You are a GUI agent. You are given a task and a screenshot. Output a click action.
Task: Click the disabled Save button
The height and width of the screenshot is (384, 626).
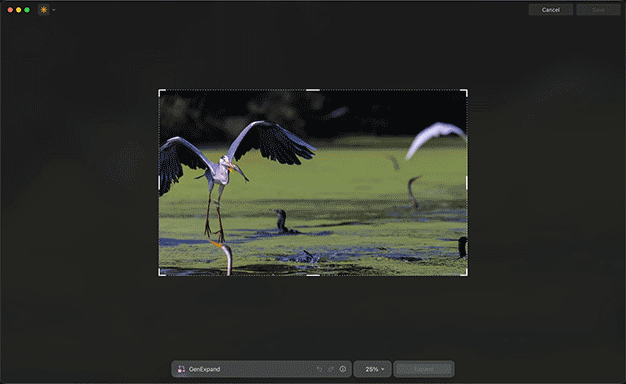click(598, 10)
